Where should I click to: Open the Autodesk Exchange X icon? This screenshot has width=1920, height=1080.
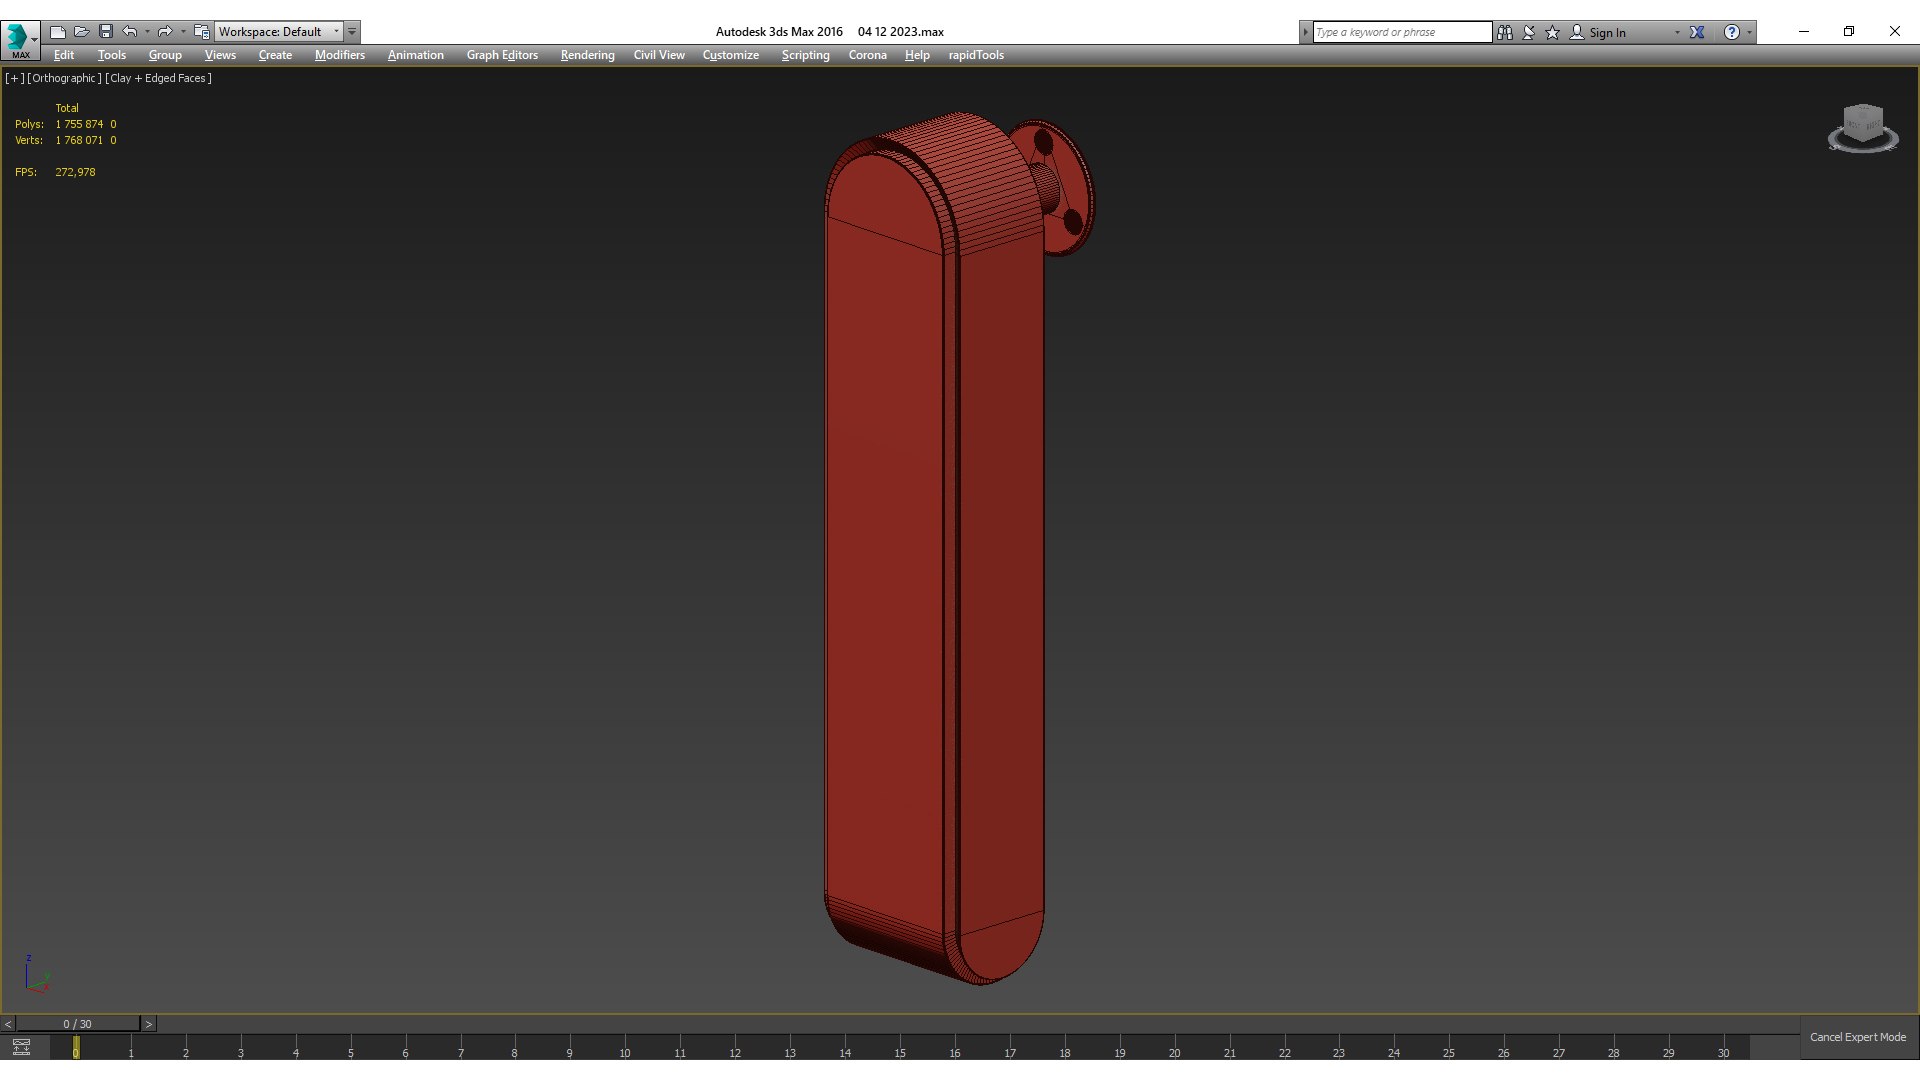[1697, 32]
